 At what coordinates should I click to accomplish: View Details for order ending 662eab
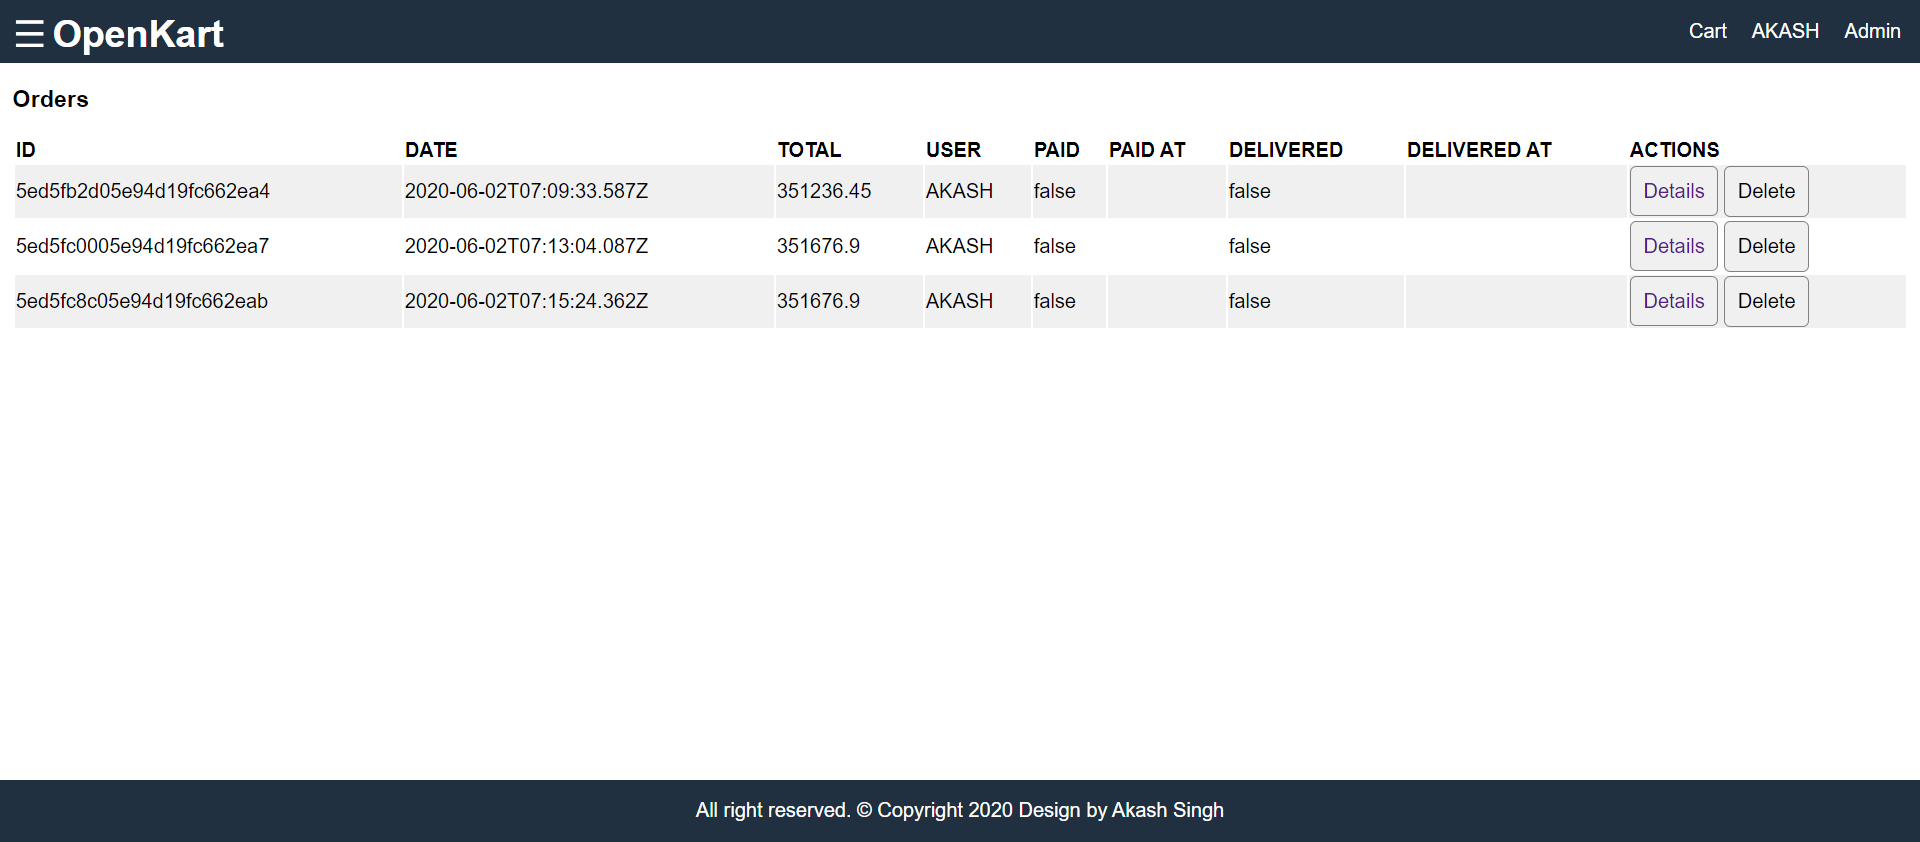pyautogui.click(x=1673, y=301)
